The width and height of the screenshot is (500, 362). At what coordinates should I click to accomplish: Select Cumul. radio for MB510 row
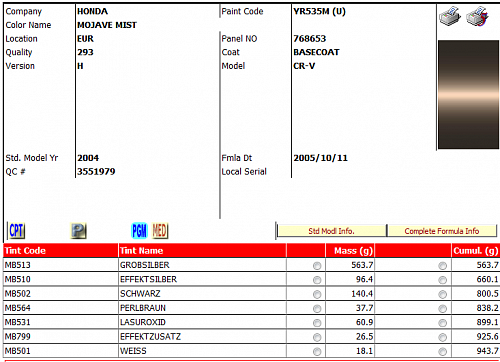click(443, 280)
